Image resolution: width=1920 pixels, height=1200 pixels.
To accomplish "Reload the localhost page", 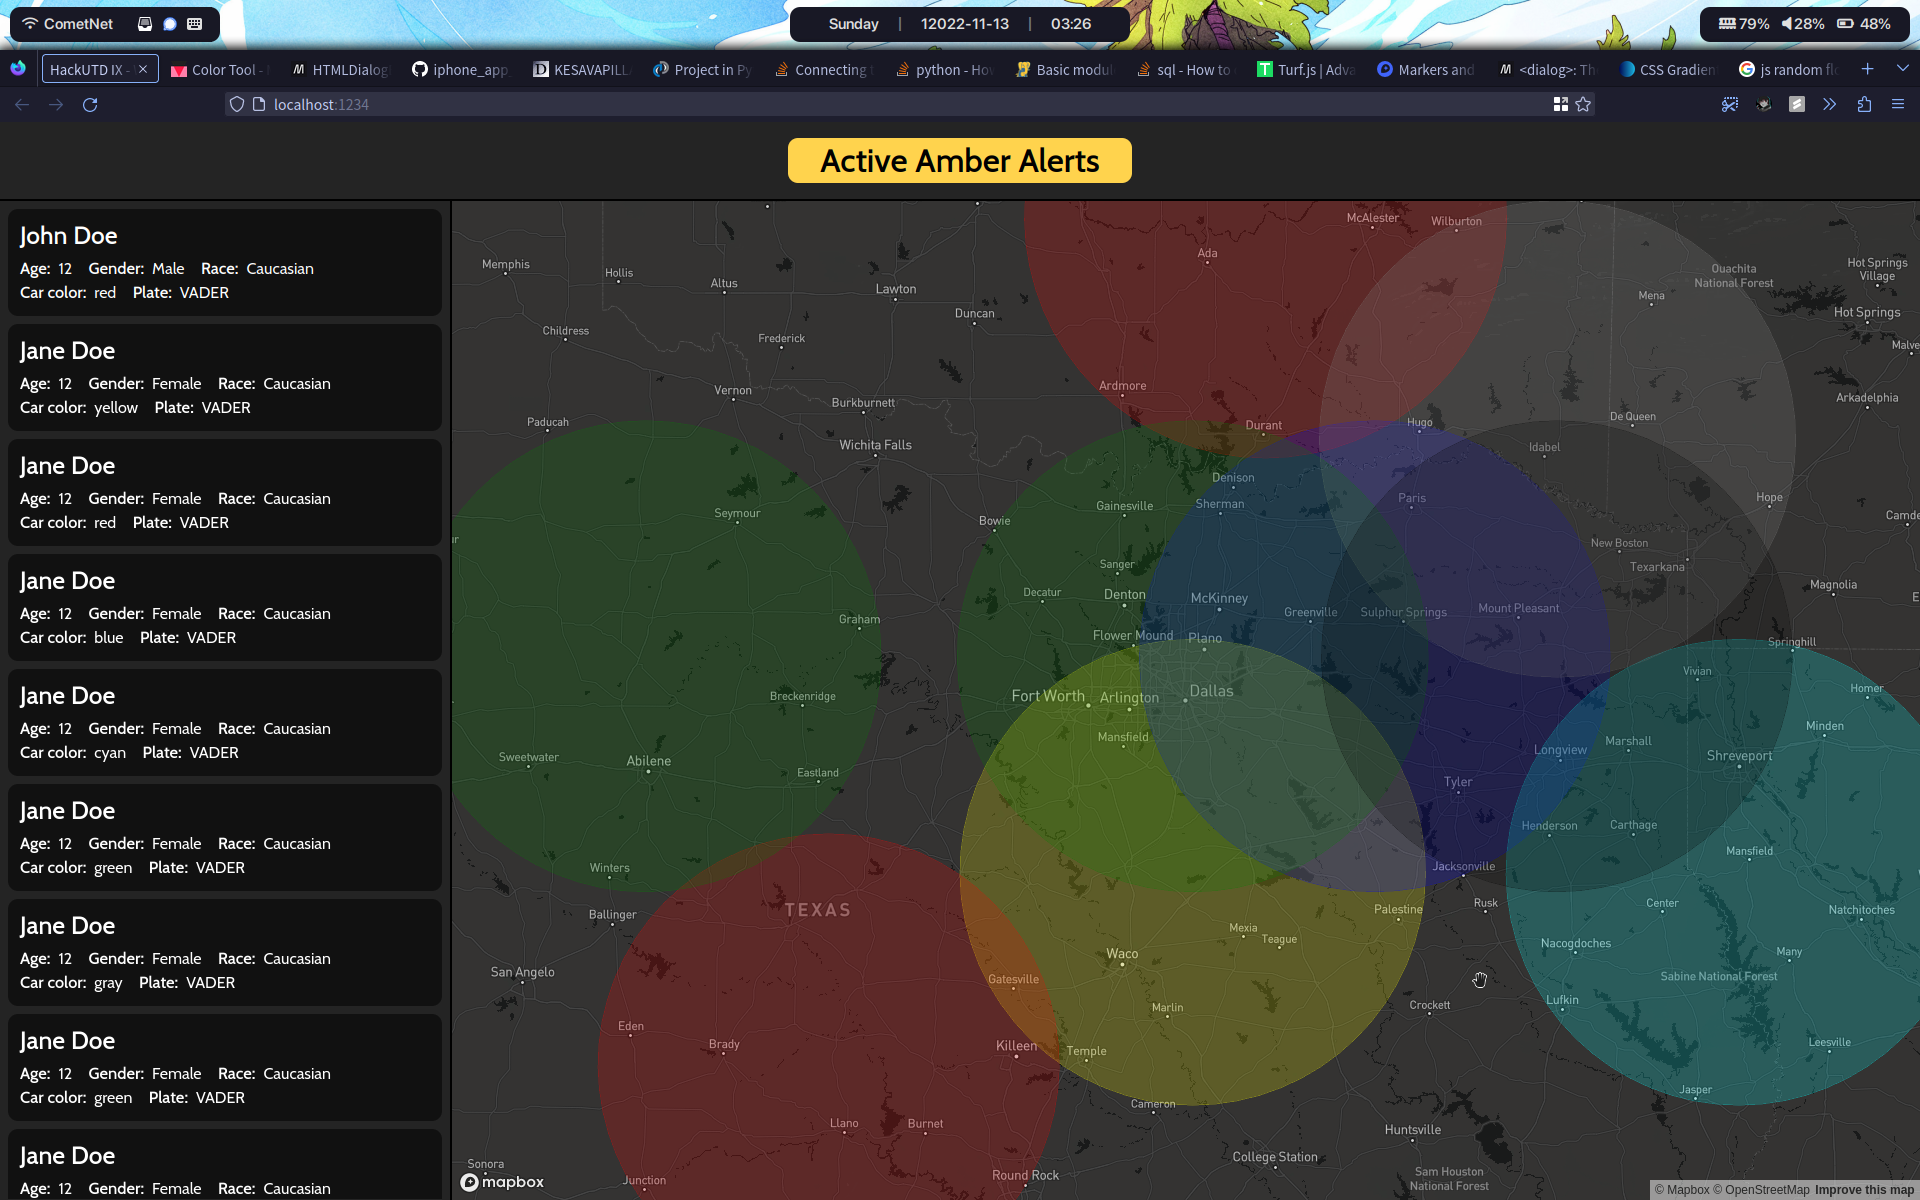I will pyautogui.click(x=90, y=104).
